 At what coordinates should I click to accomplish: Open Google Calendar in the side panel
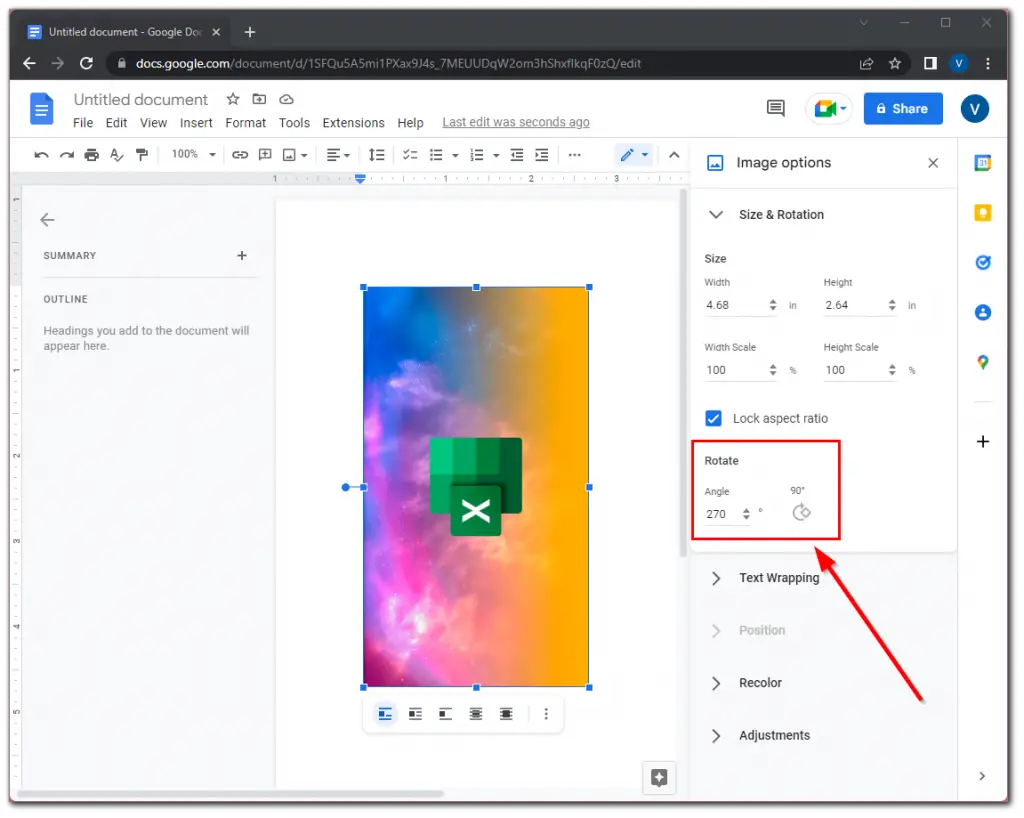982,162
